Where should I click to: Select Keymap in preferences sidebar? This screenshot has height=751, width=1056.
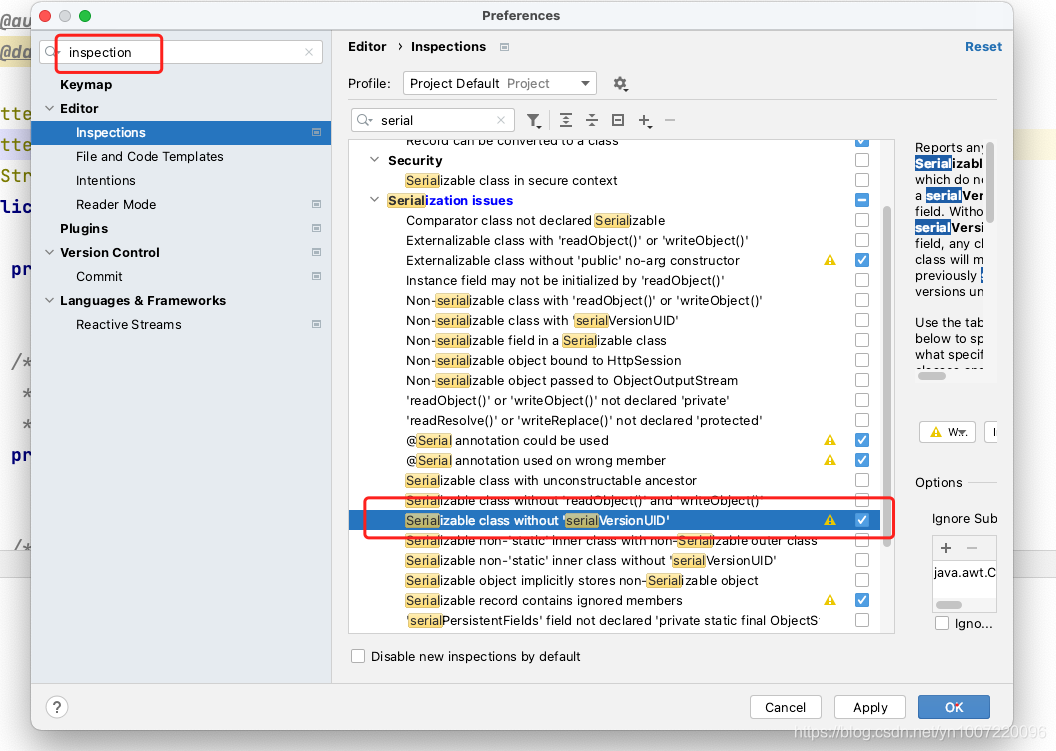pos(86,84)
